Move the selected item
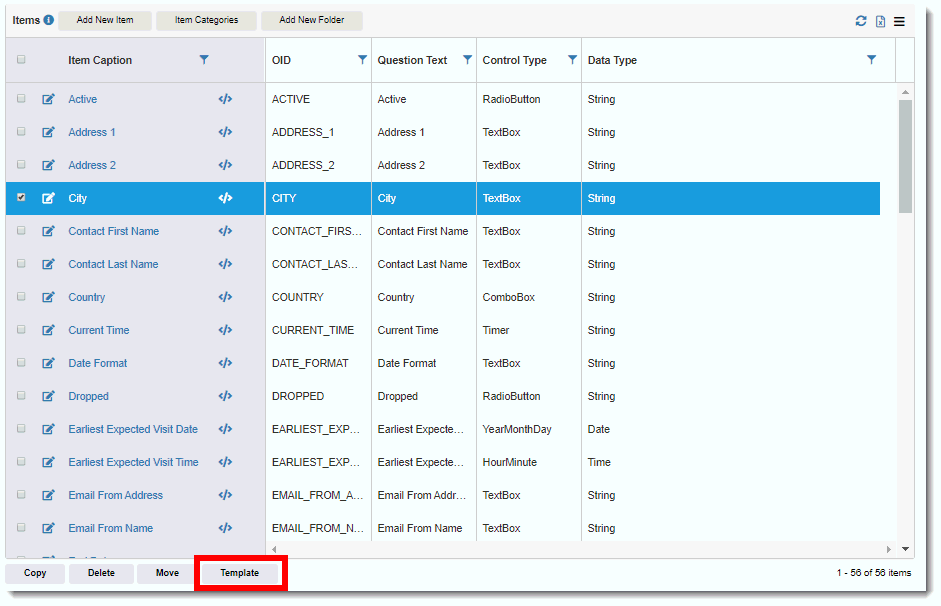 (167, 573)
